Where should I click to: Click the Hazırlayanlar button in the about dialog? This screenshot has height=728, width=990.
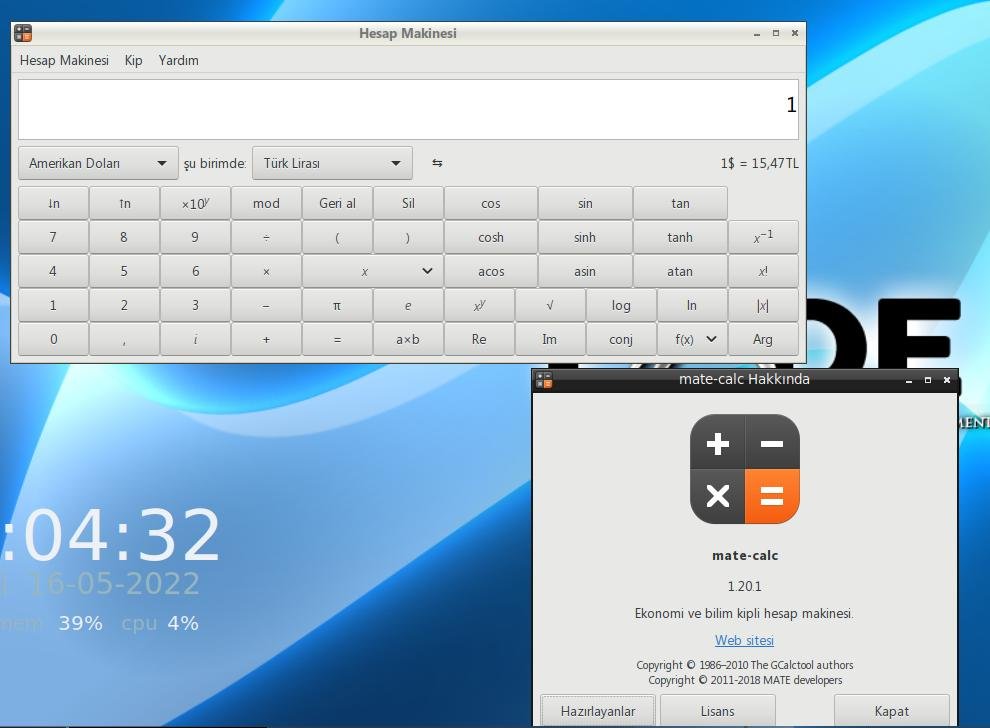[598, 711]
